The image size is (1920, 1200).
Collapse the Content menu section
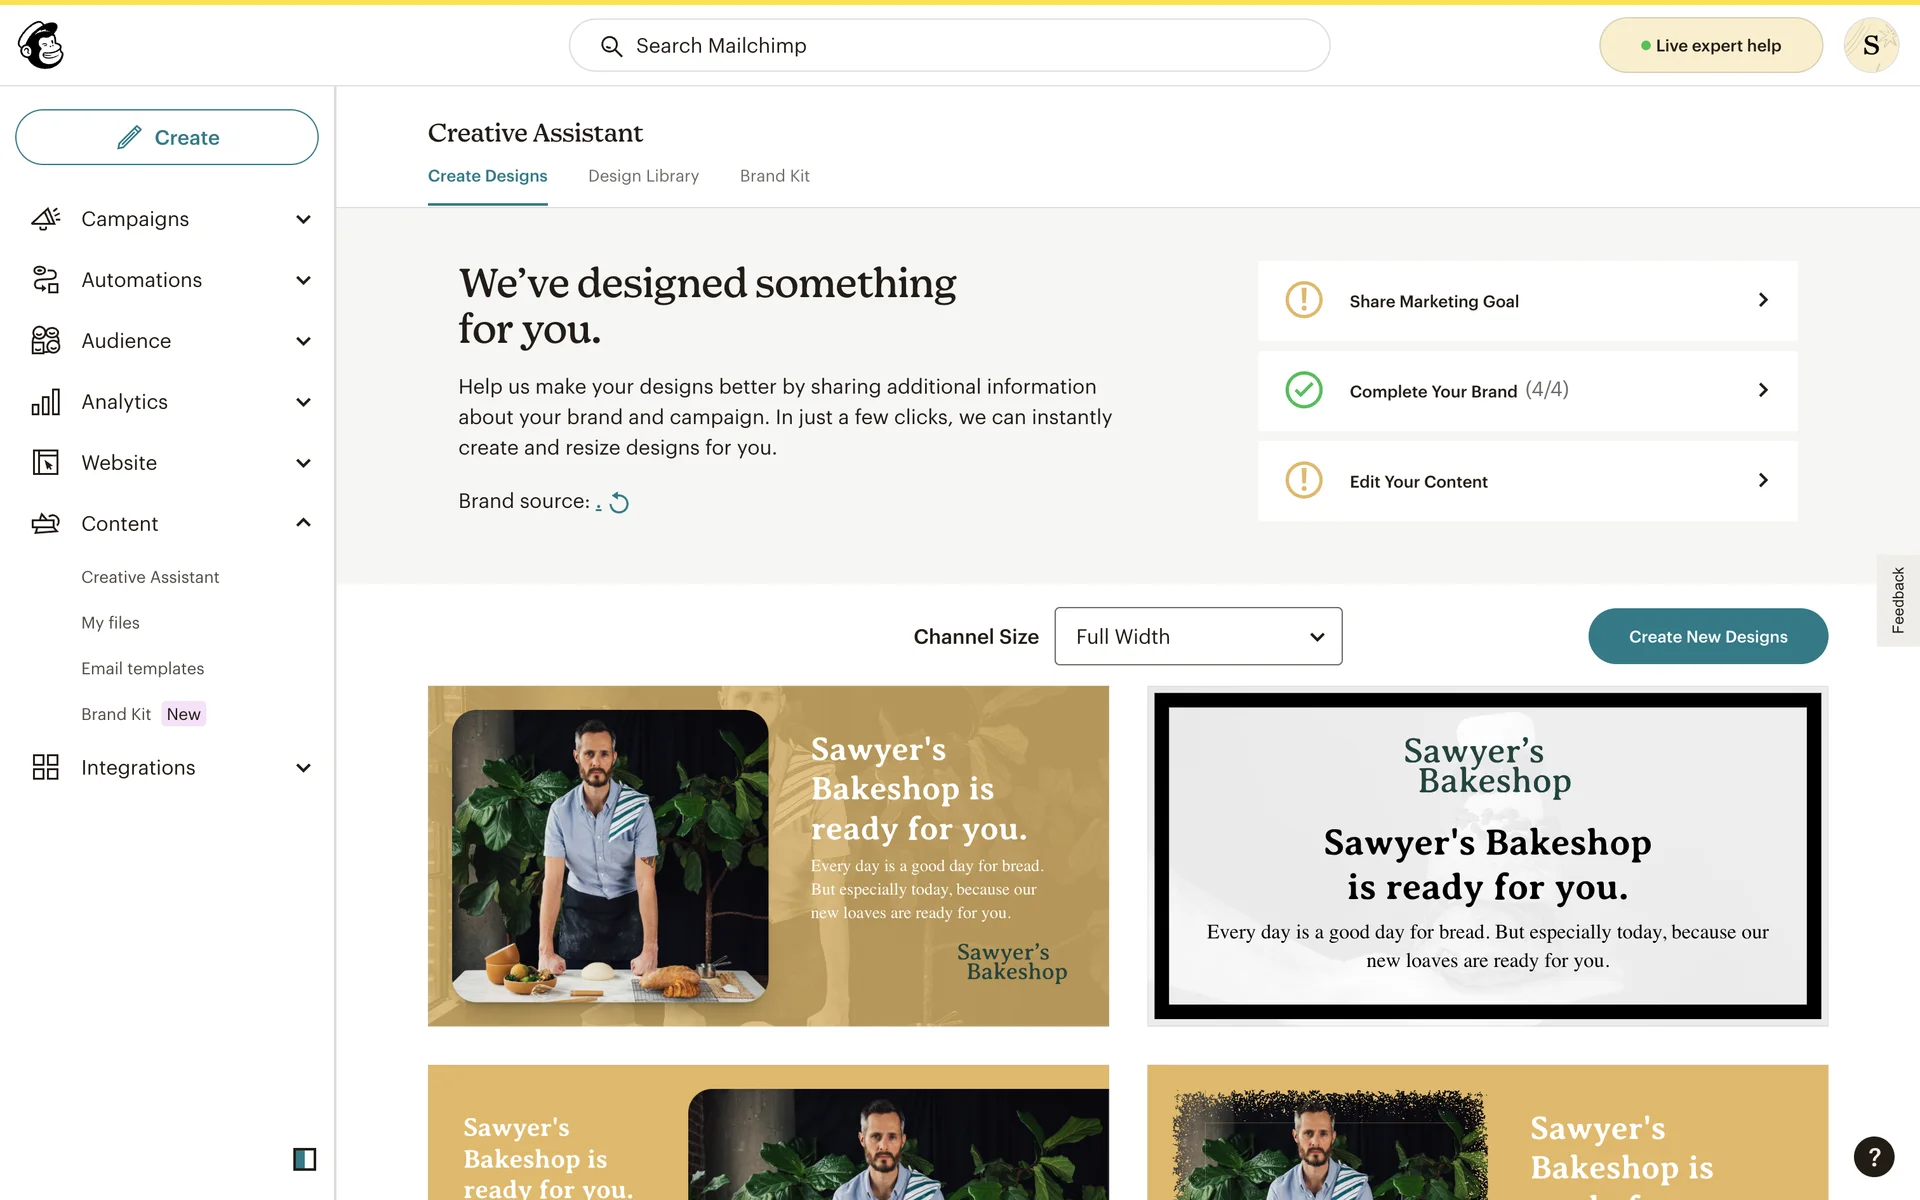(x=303, y=523)
